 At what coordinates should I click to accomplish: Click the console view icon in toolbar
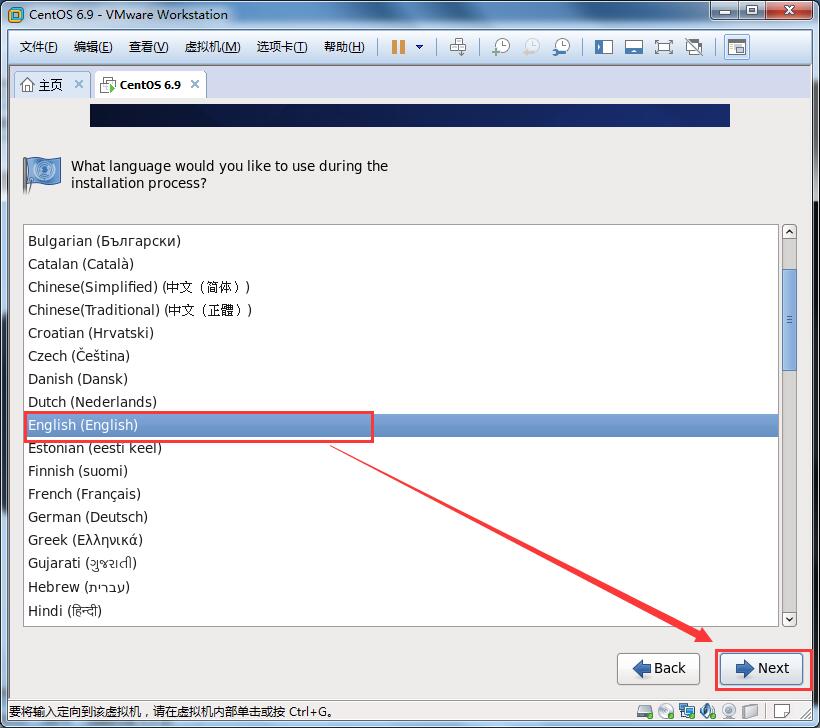point(737,47)
